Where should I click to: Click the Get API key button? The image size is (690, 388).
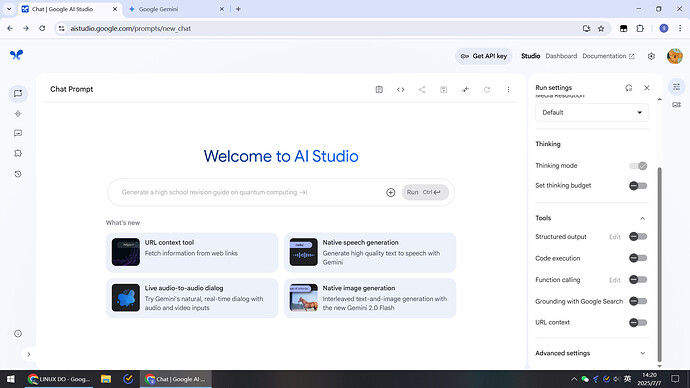pos(483,56)
